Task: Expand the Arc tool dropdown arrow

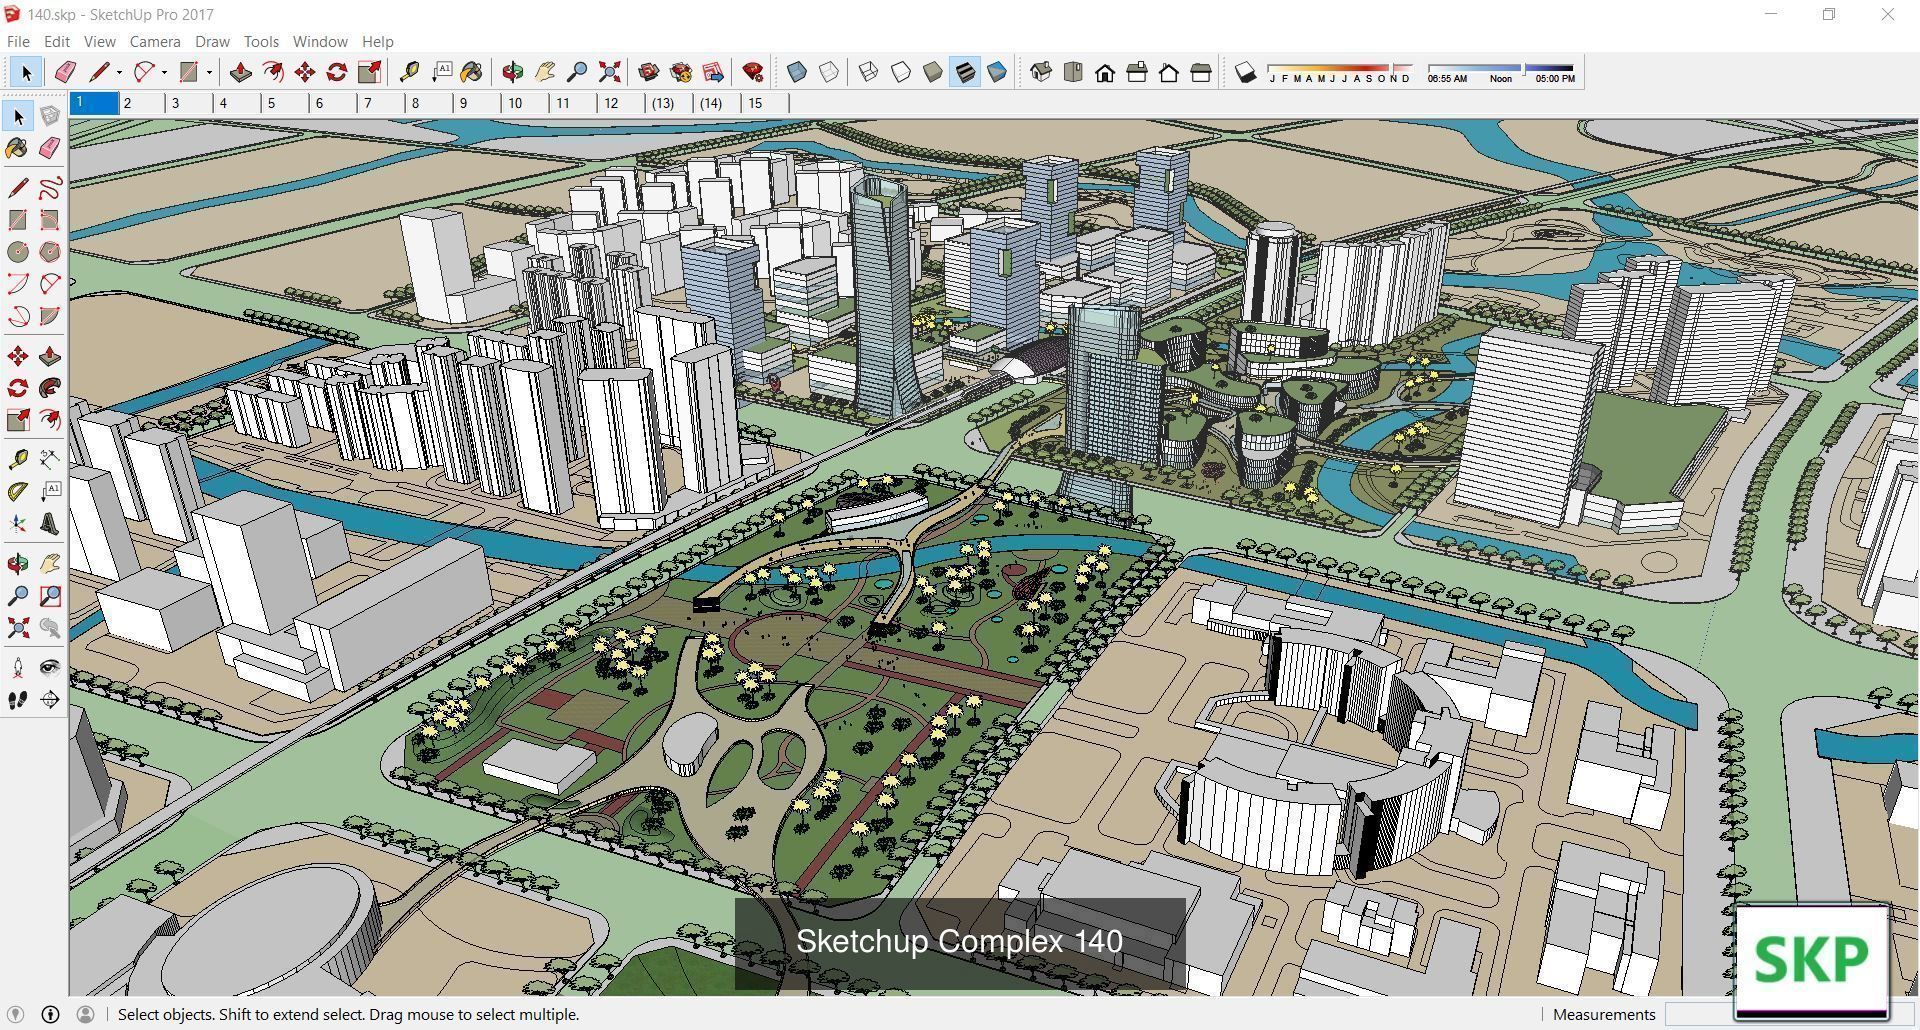Action: point(164,72)
